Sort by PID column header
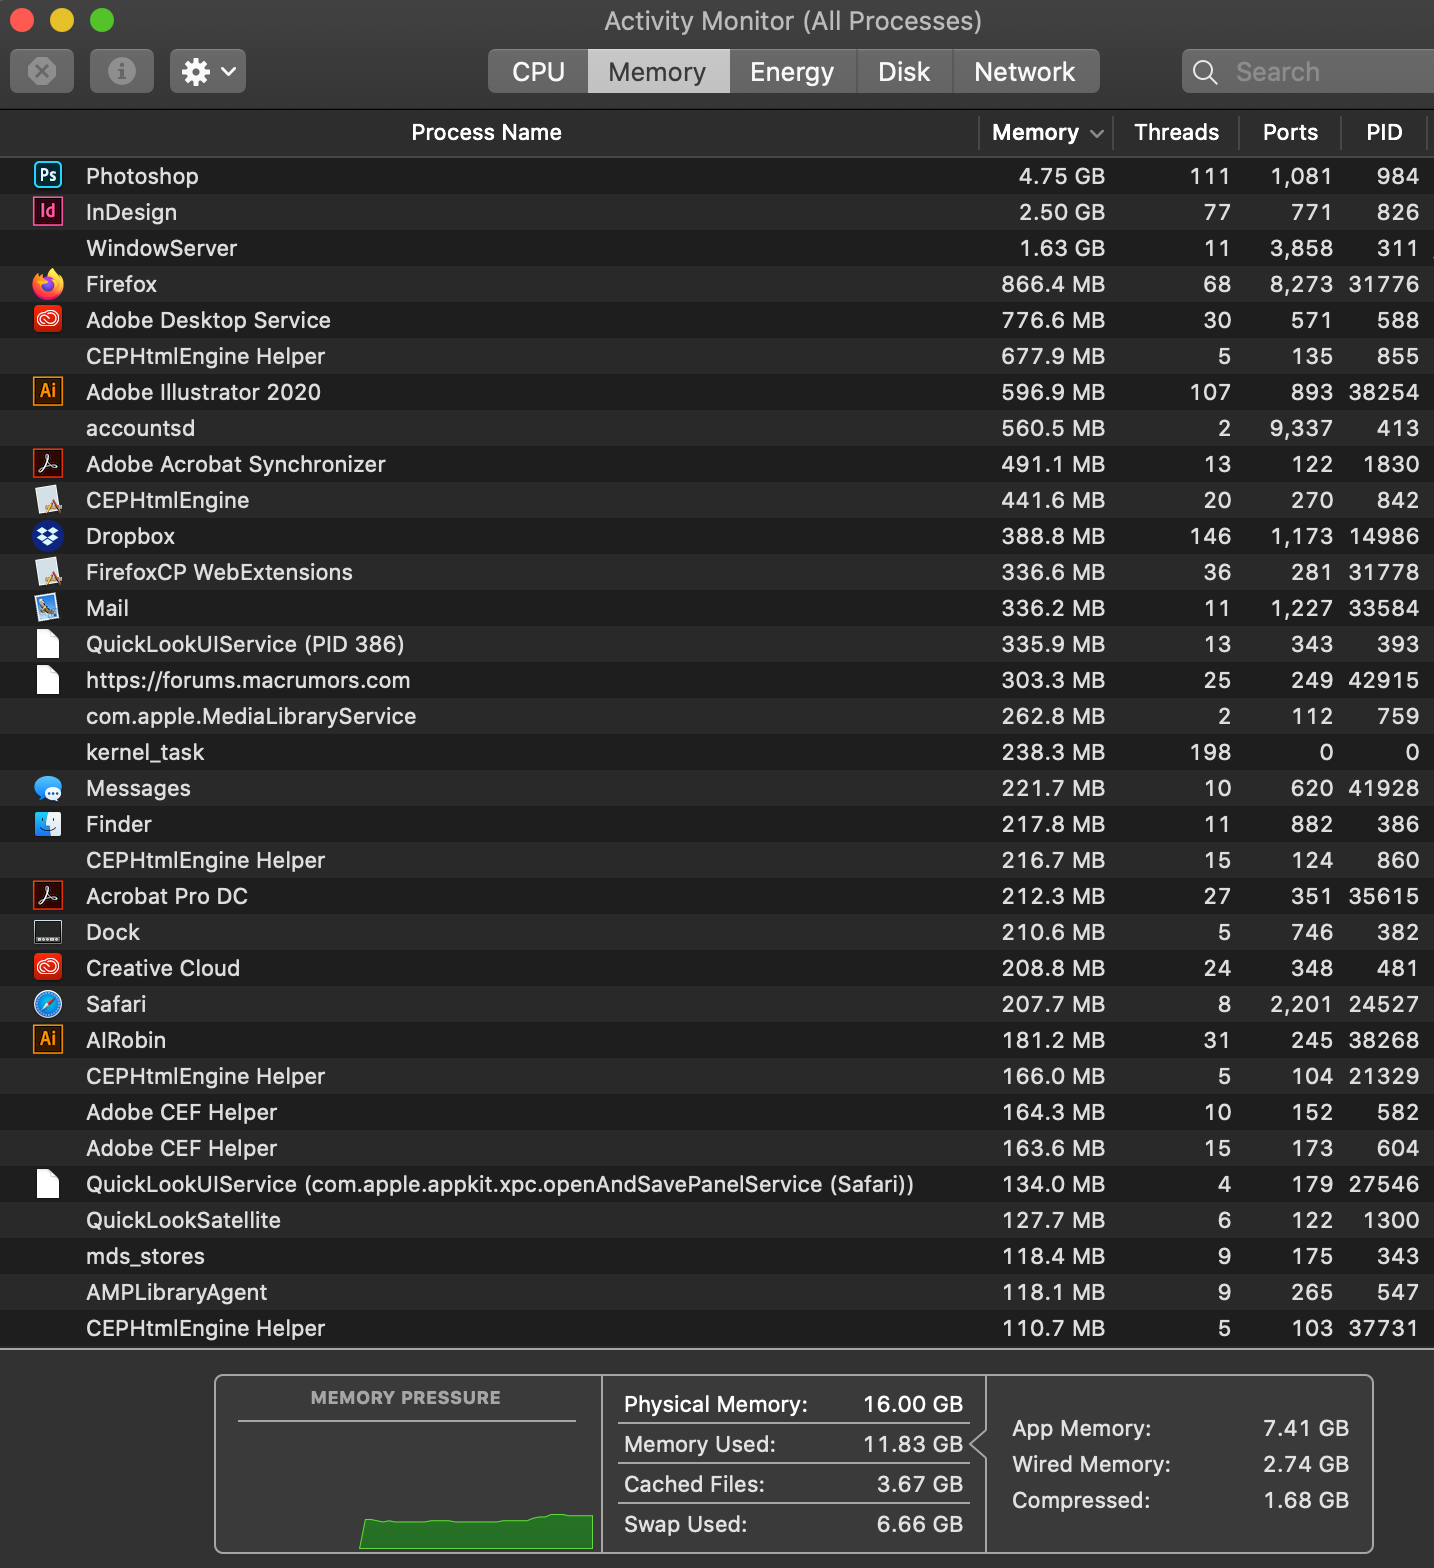1434x1568 pixels. tap(1384, 132)
